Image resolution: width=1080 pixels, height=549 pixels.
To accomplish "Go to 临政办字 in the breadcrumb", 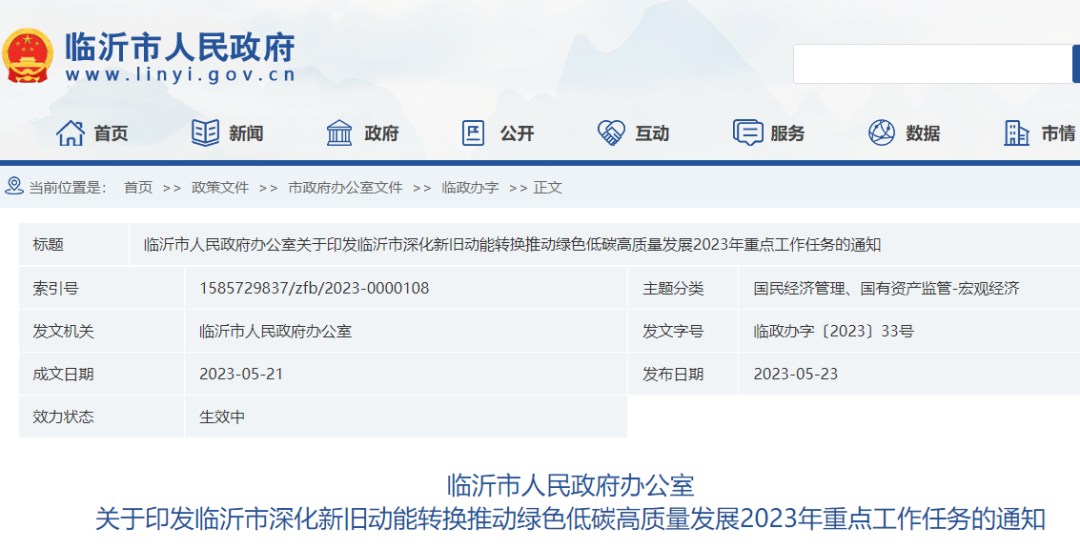I will tap(470, 187).
